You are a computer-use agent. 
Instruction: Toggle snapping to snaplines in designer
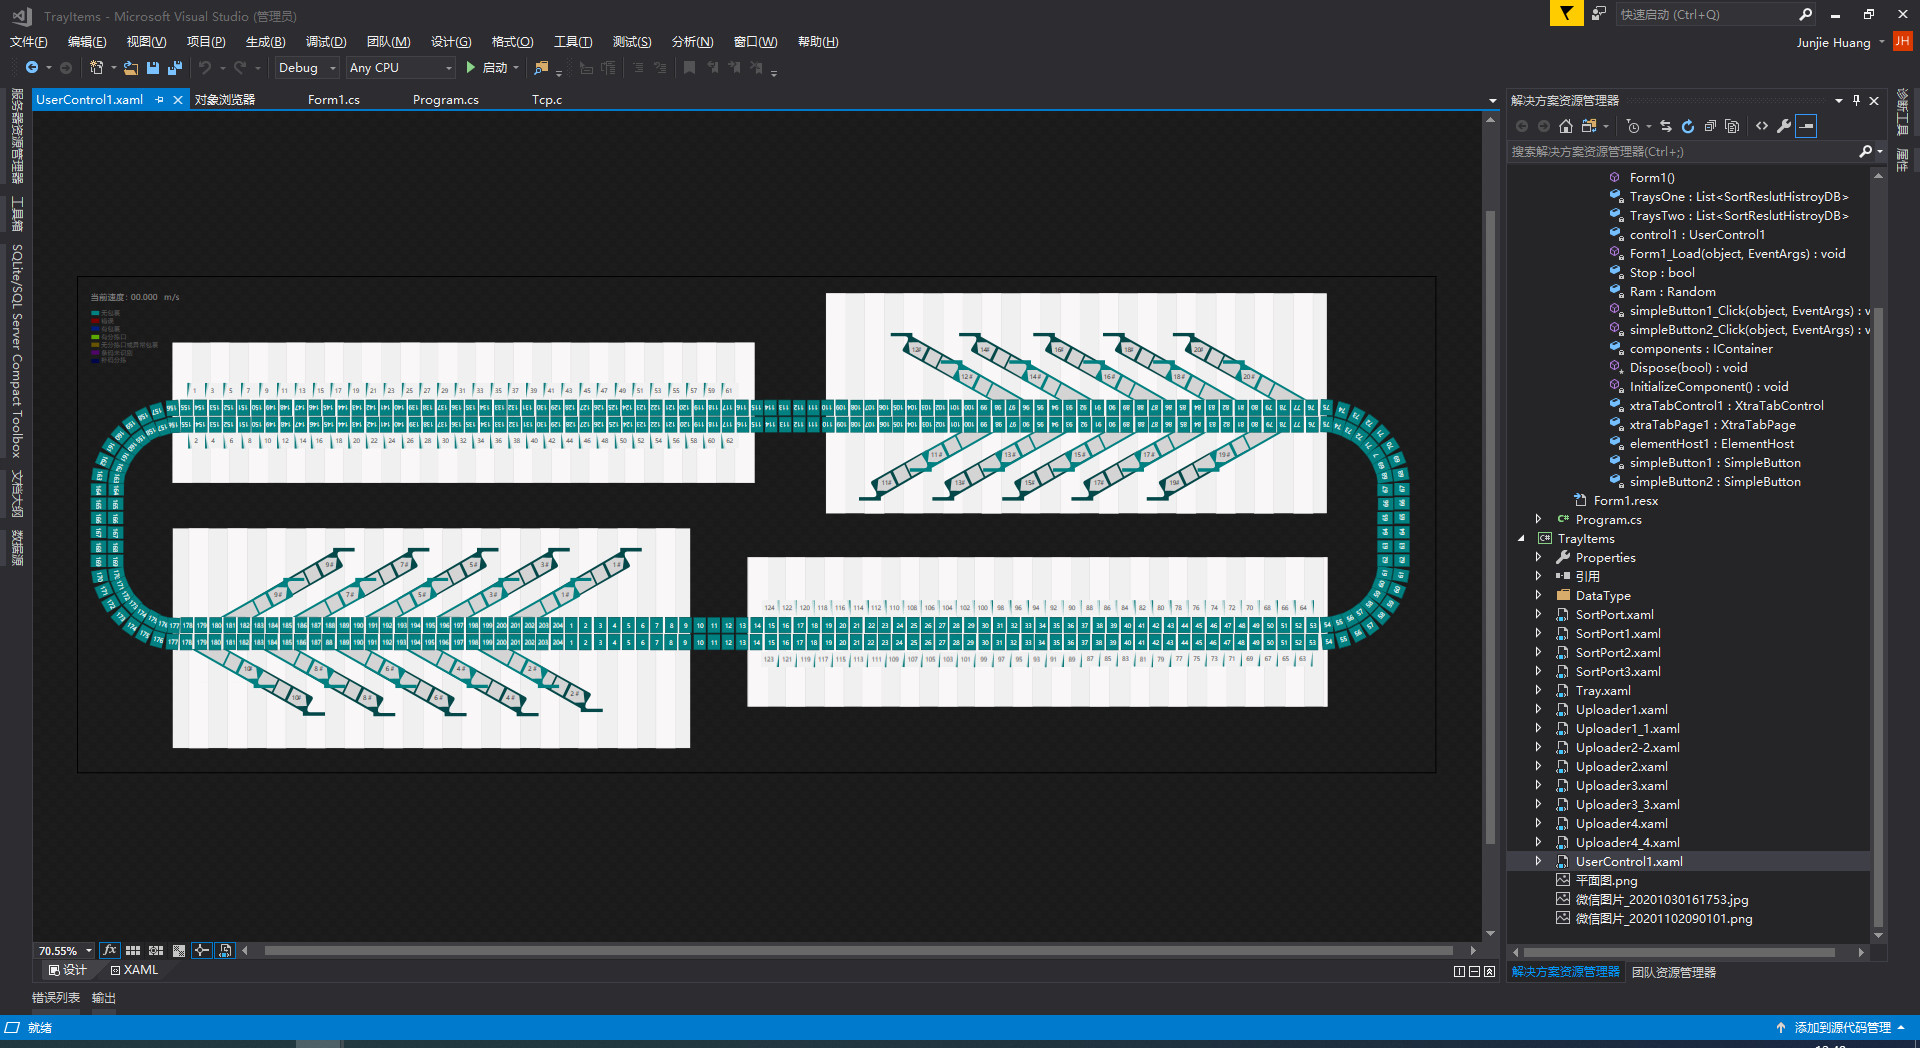pos(202,950)
